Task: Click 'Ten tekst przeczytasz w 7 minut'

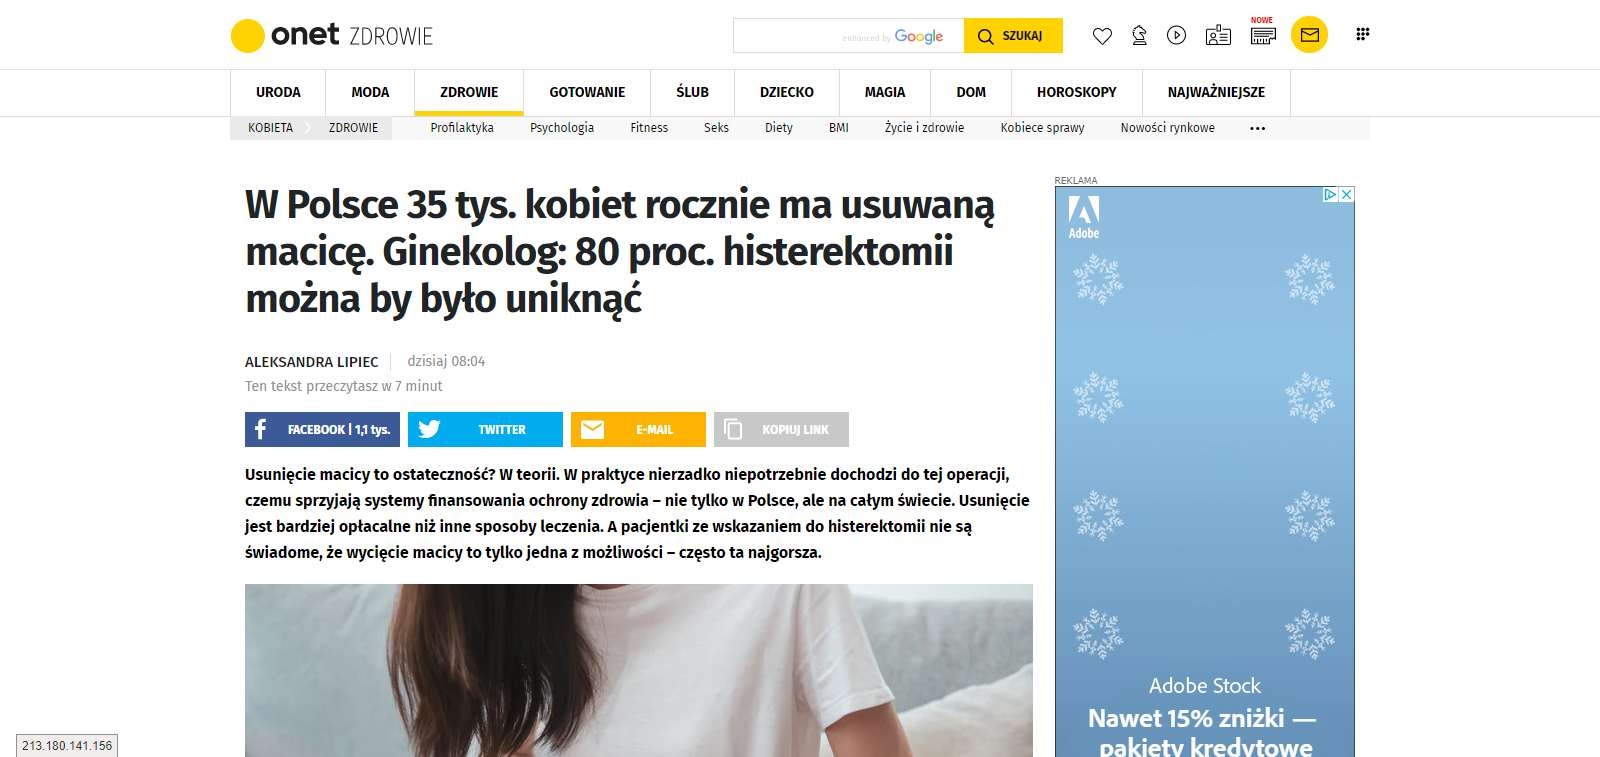Action: coord(343,386)
